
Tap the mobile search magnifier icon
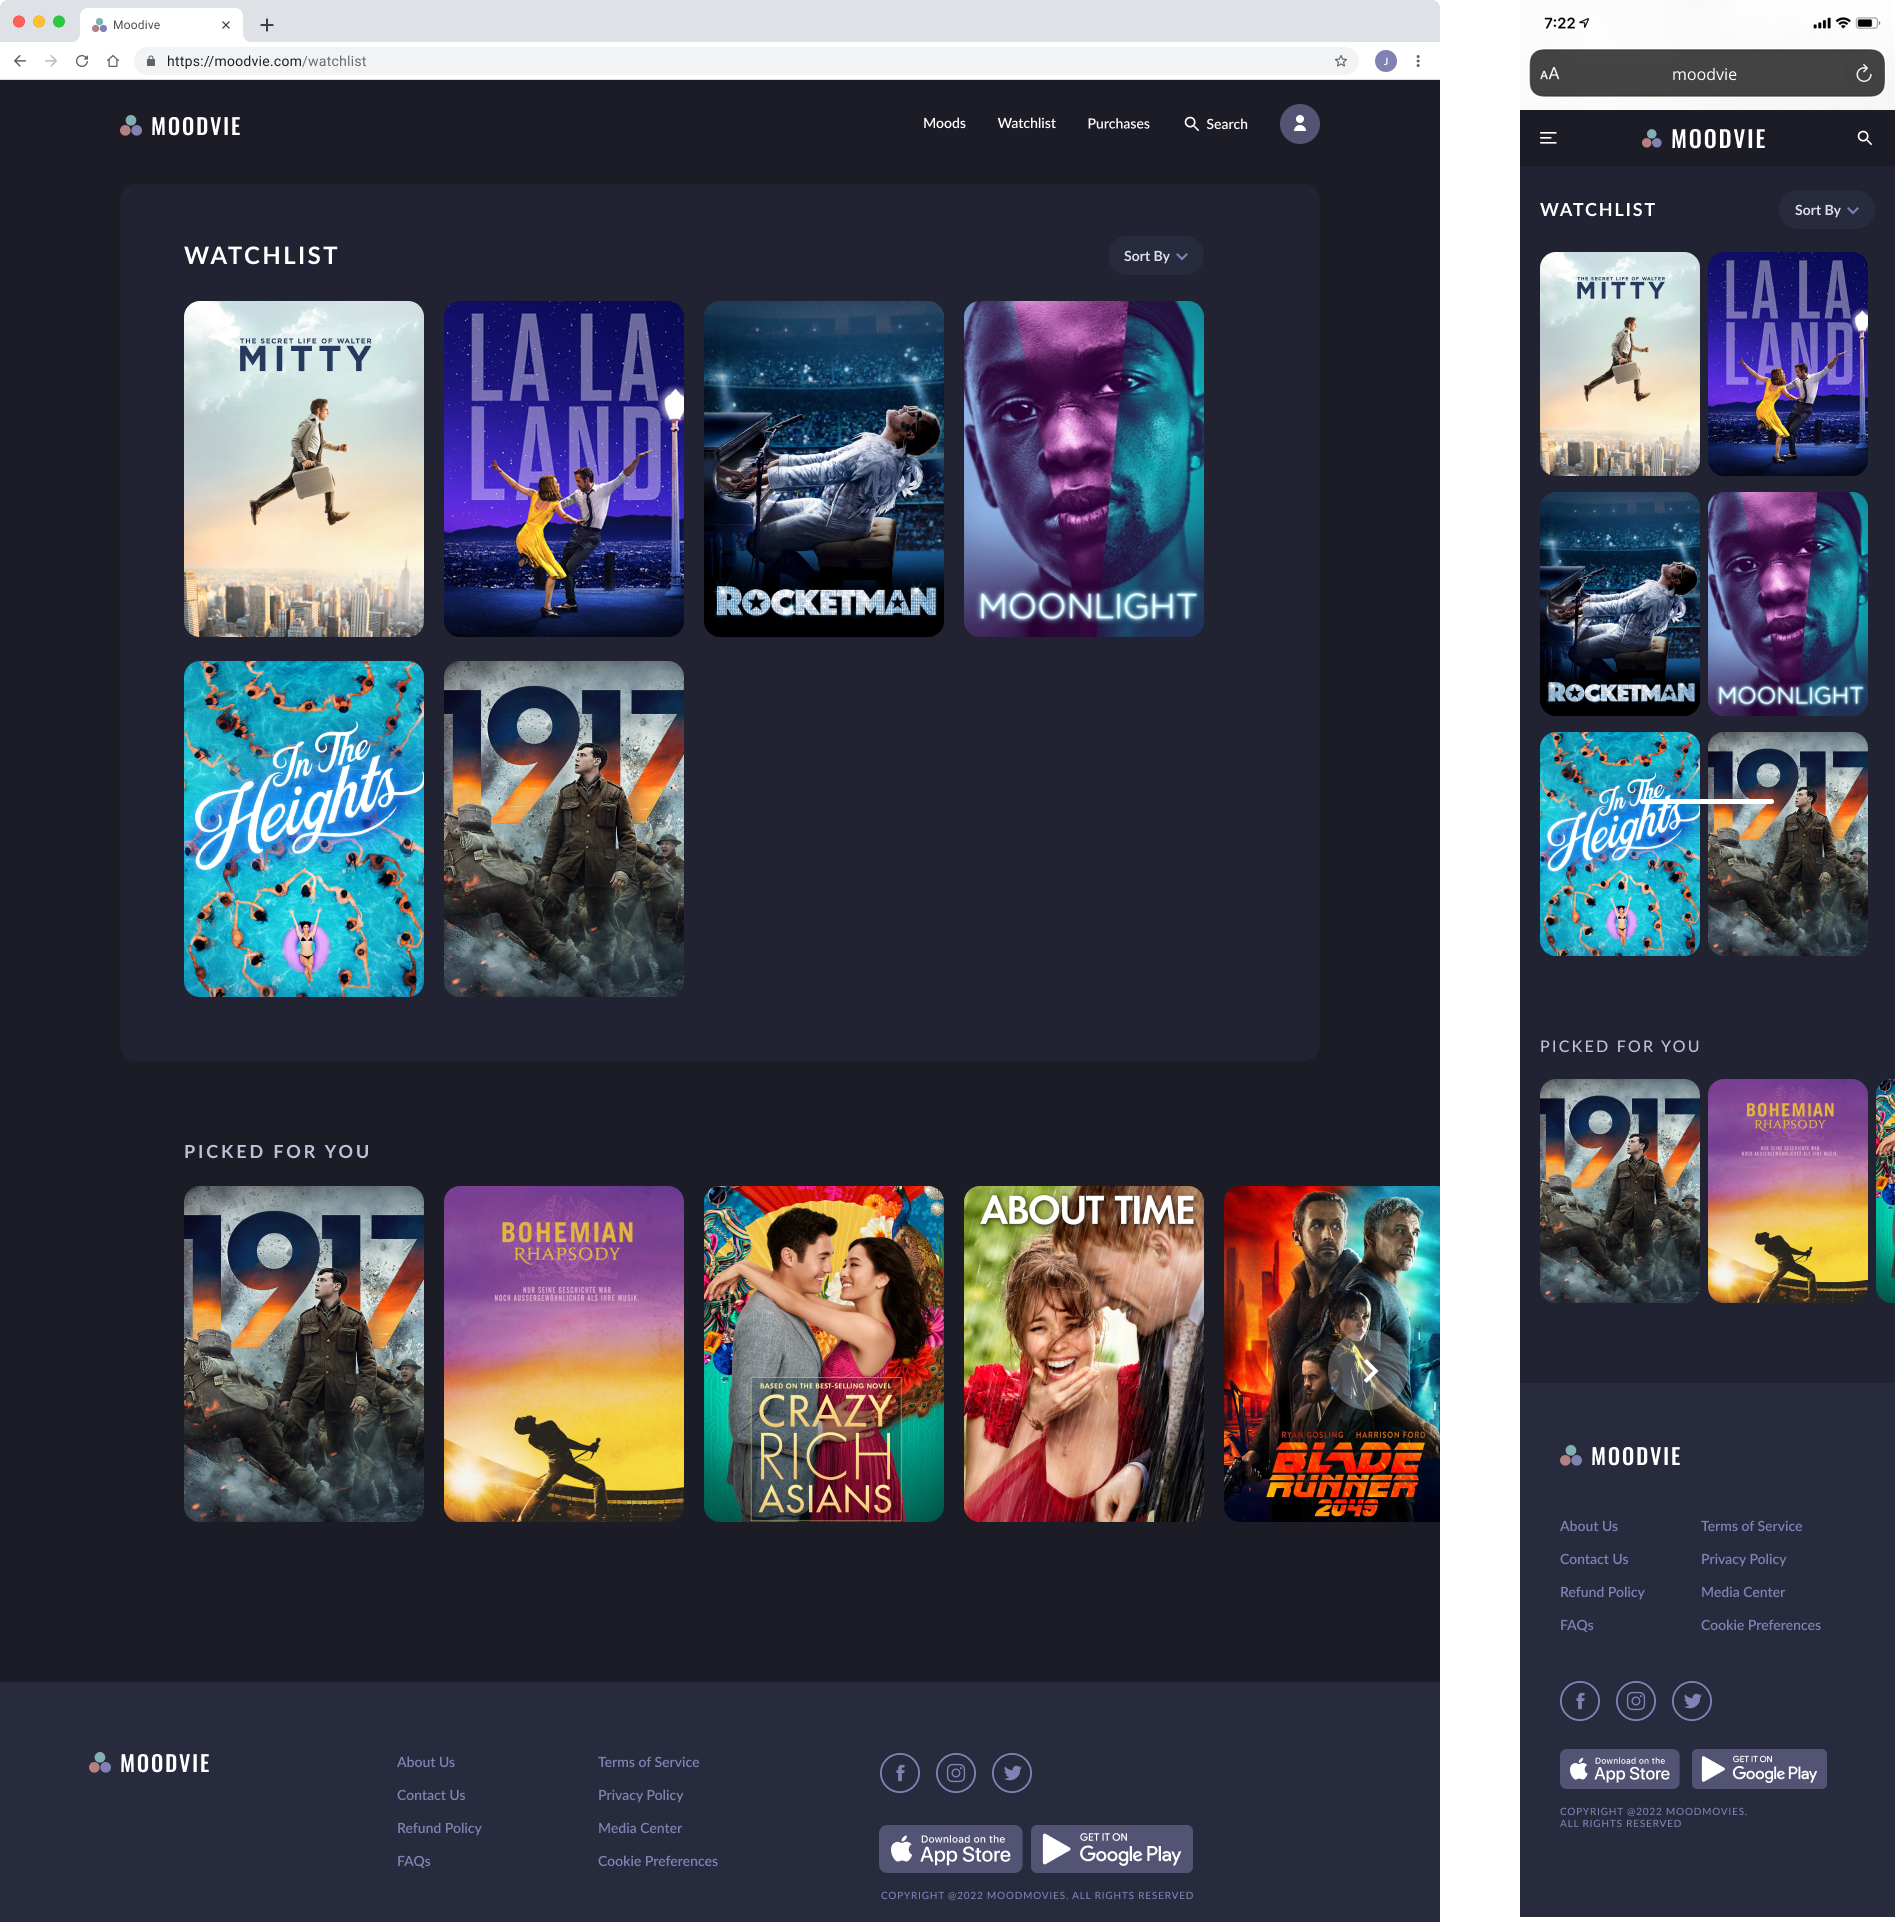pos(1864,138)
